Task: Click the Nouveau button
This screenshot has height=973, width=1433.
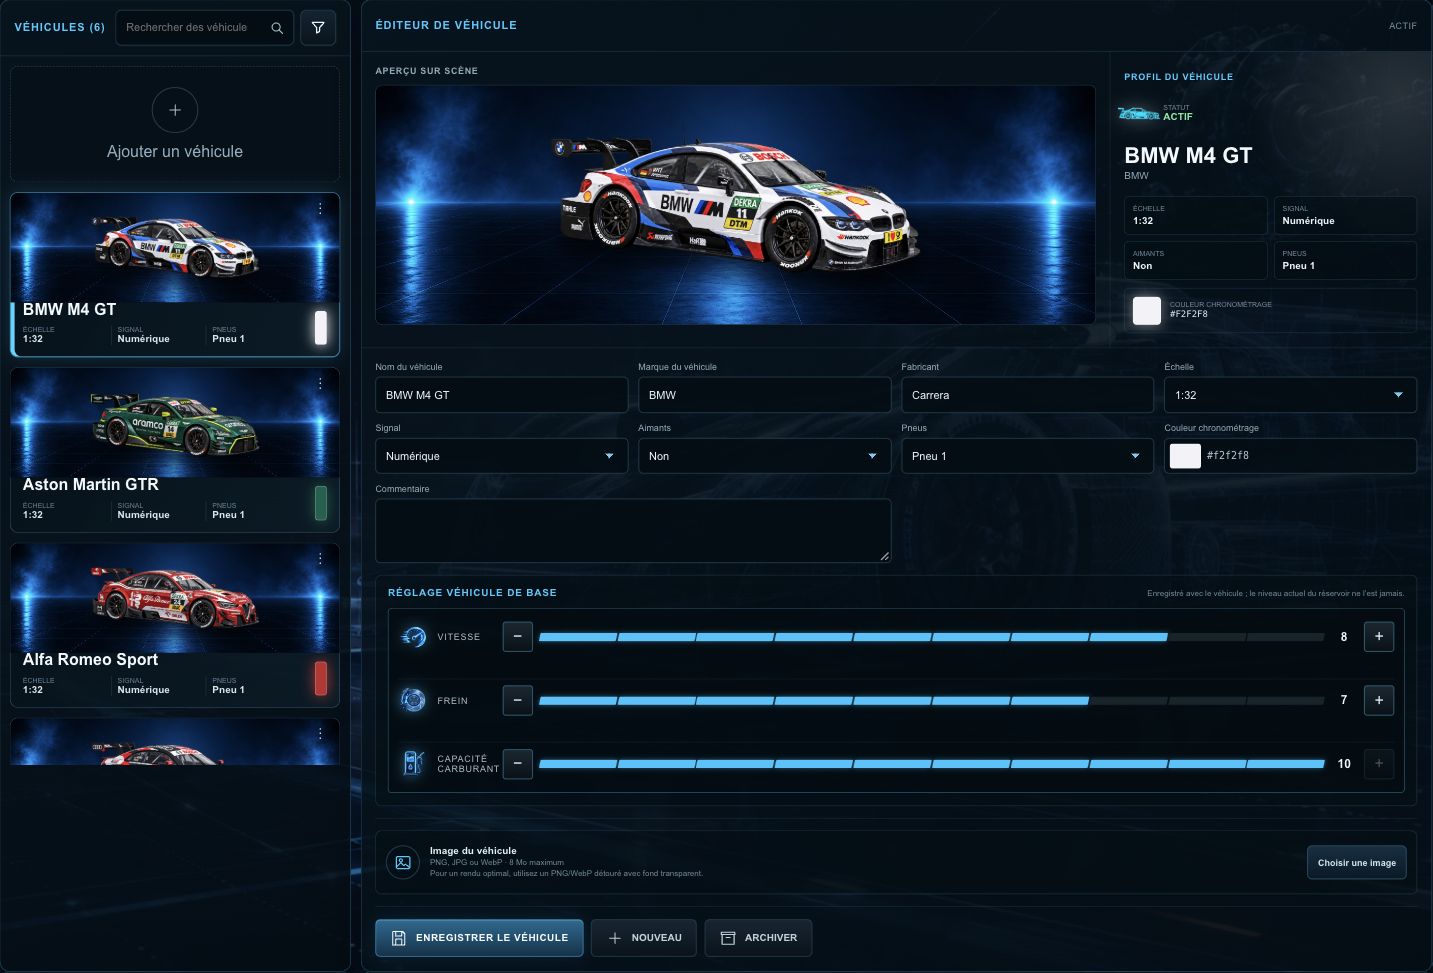Action: pyautogui.click(x=645, y=938)
